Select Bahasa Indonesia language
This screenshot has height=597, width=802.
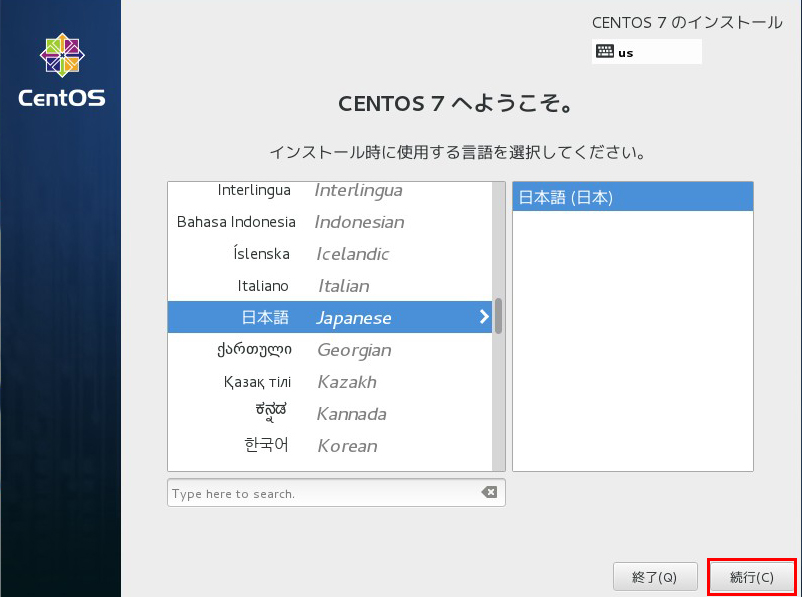coord(329,222)
